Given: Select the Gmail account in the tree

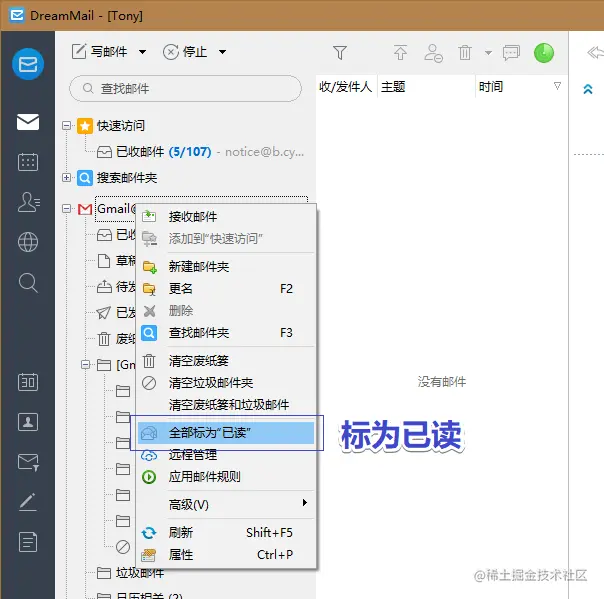Looking at the screenshot, I should [116, 209].
